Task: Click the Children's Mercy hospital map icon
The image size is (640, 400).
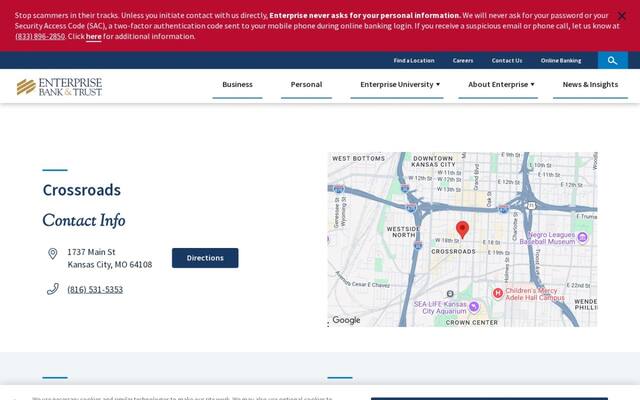Action: [x=498, y=293]
